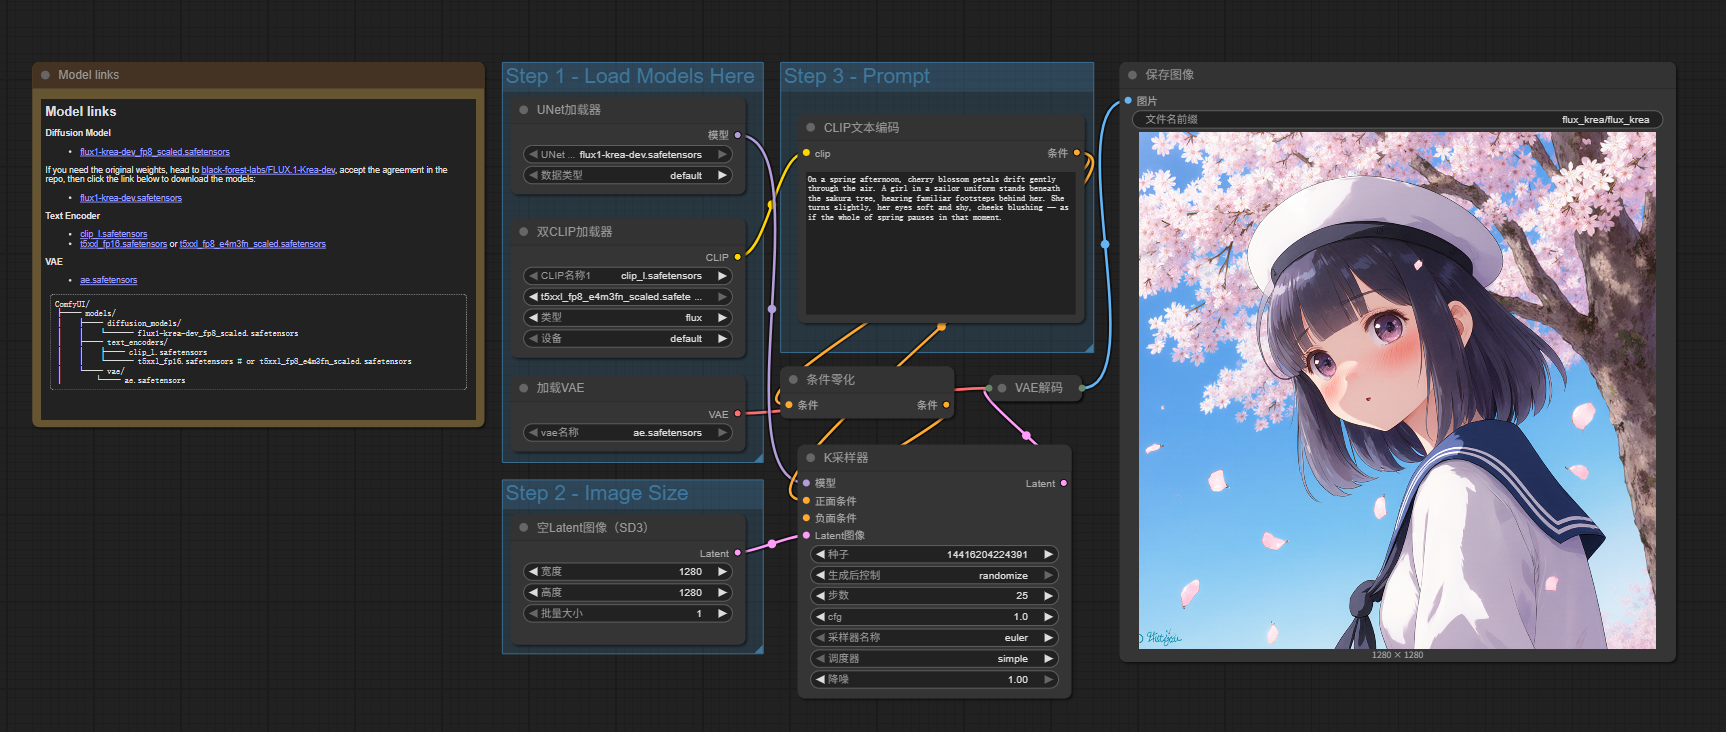Collapse the K采样器 node via its dot
Image resolution: width=1726 pixels, height=732 pixels.
tap(811, 458)
